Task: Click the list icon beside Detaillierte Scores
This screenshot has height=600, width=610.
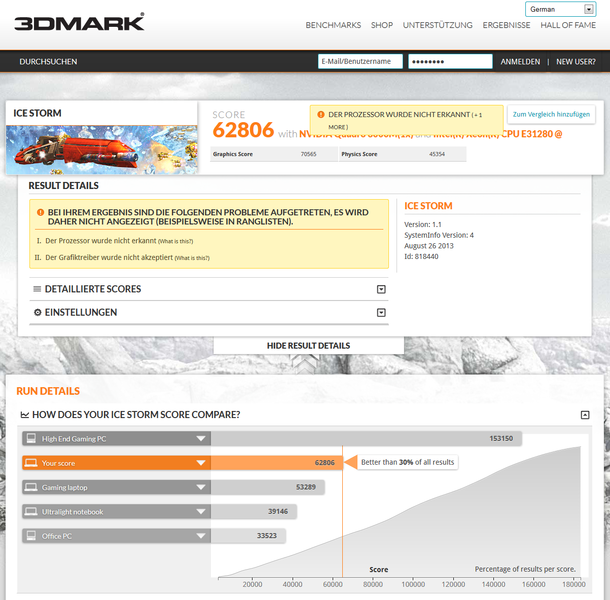Action: [37, 289]
